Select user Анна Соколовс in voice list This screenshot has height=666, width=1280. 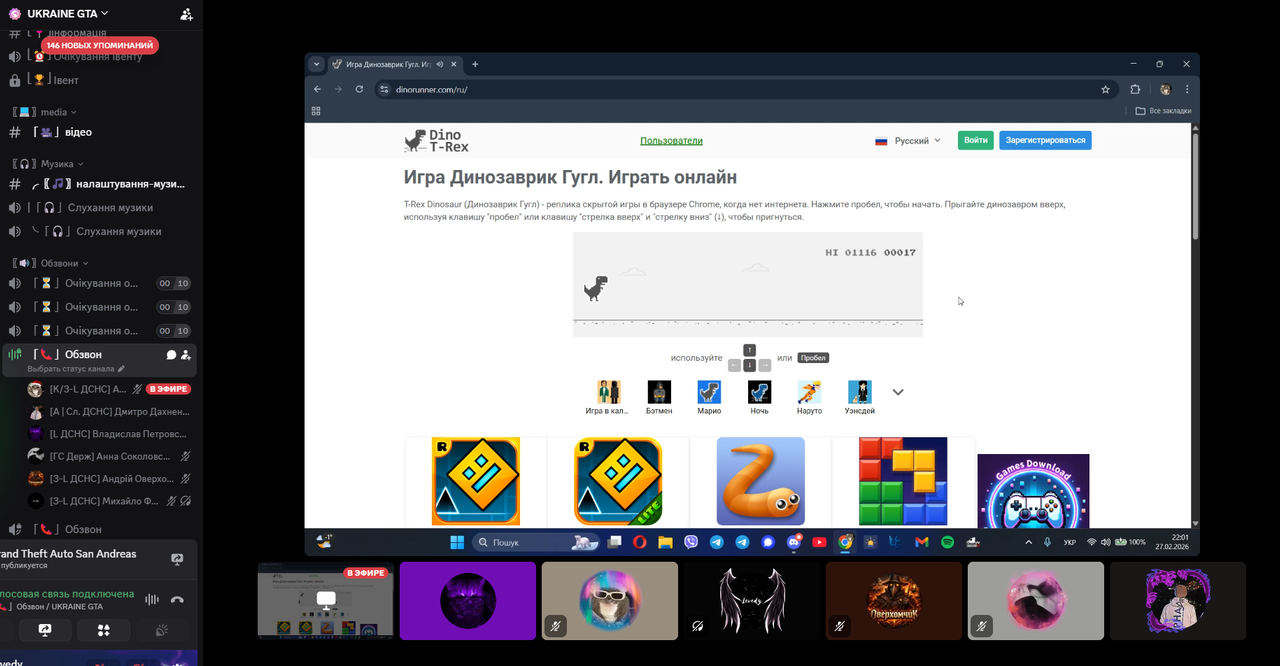click(x=108, y=456)
